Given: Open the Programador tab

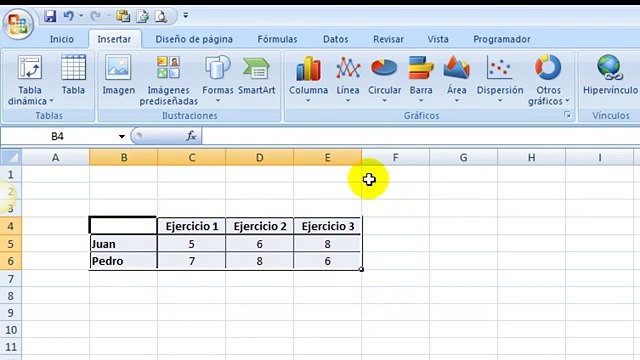Looking at the screenshot, I should pos(502,39).
